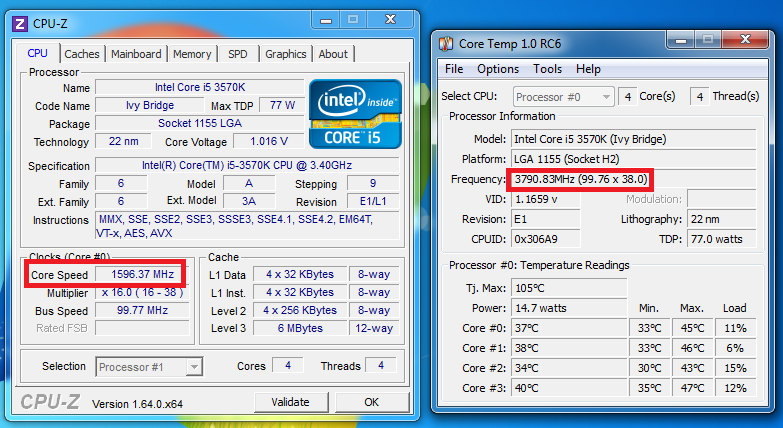Click the Code Name value 'Ivy Bridge'

click(150, 105)
